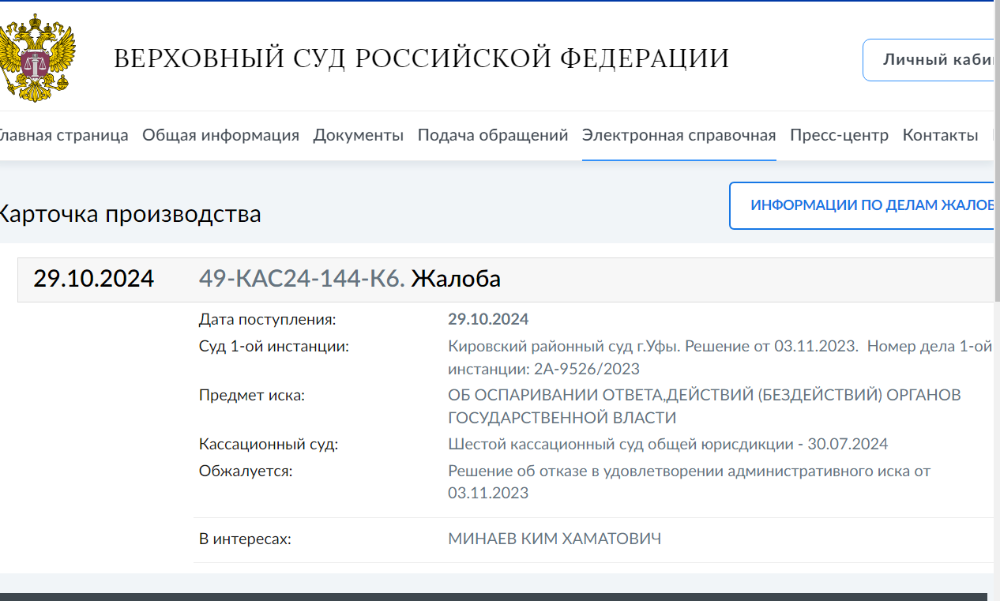The height and width of the screenshot is (601, 1000).
Task: Click the Об оспаривании ответа, действий value
Action: (704, 406)
